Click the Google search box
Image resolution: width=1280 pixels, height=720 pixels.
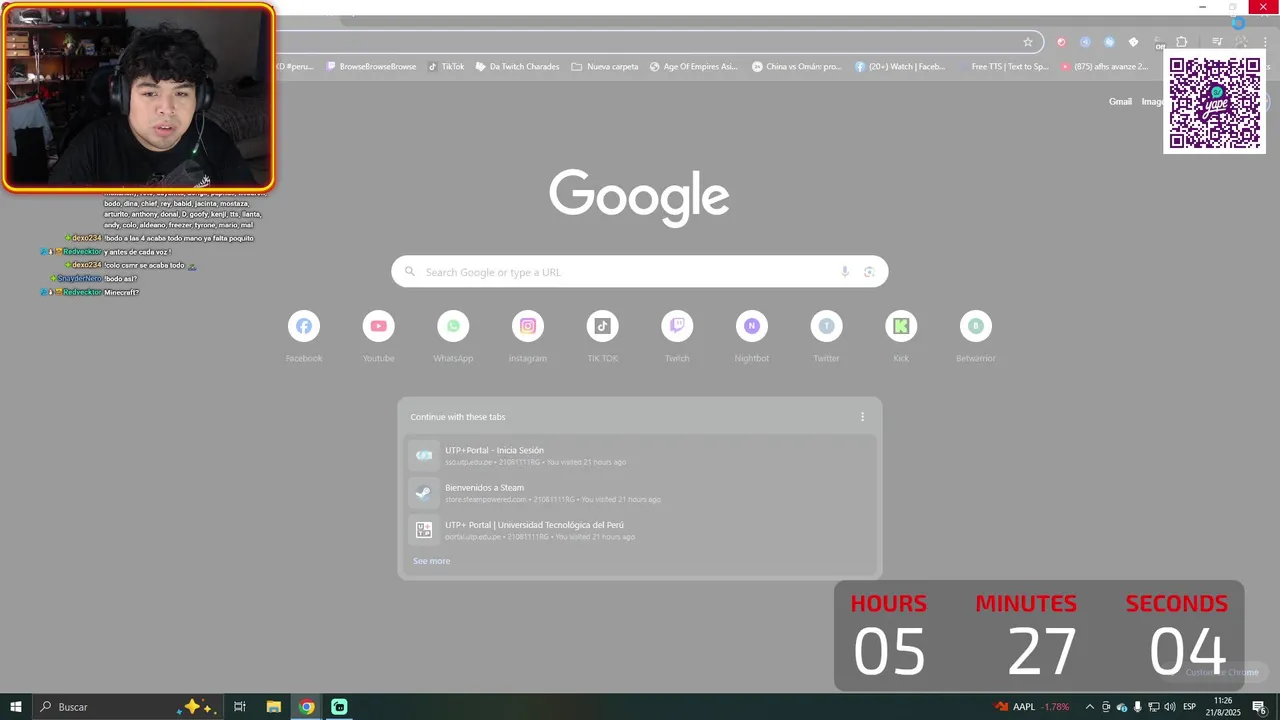coord(640,272)
